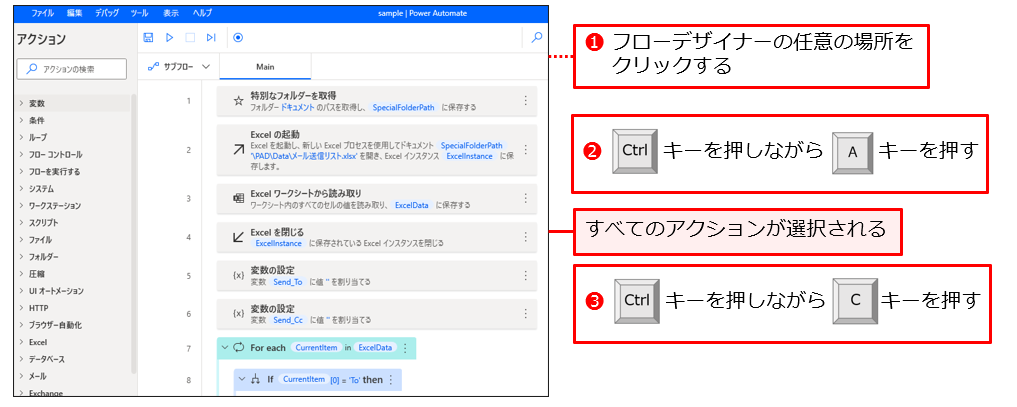Click star icon of 特別なフォルダーを取得 action
This screenshot has width=1017, height=407.
tap(238, 101)
